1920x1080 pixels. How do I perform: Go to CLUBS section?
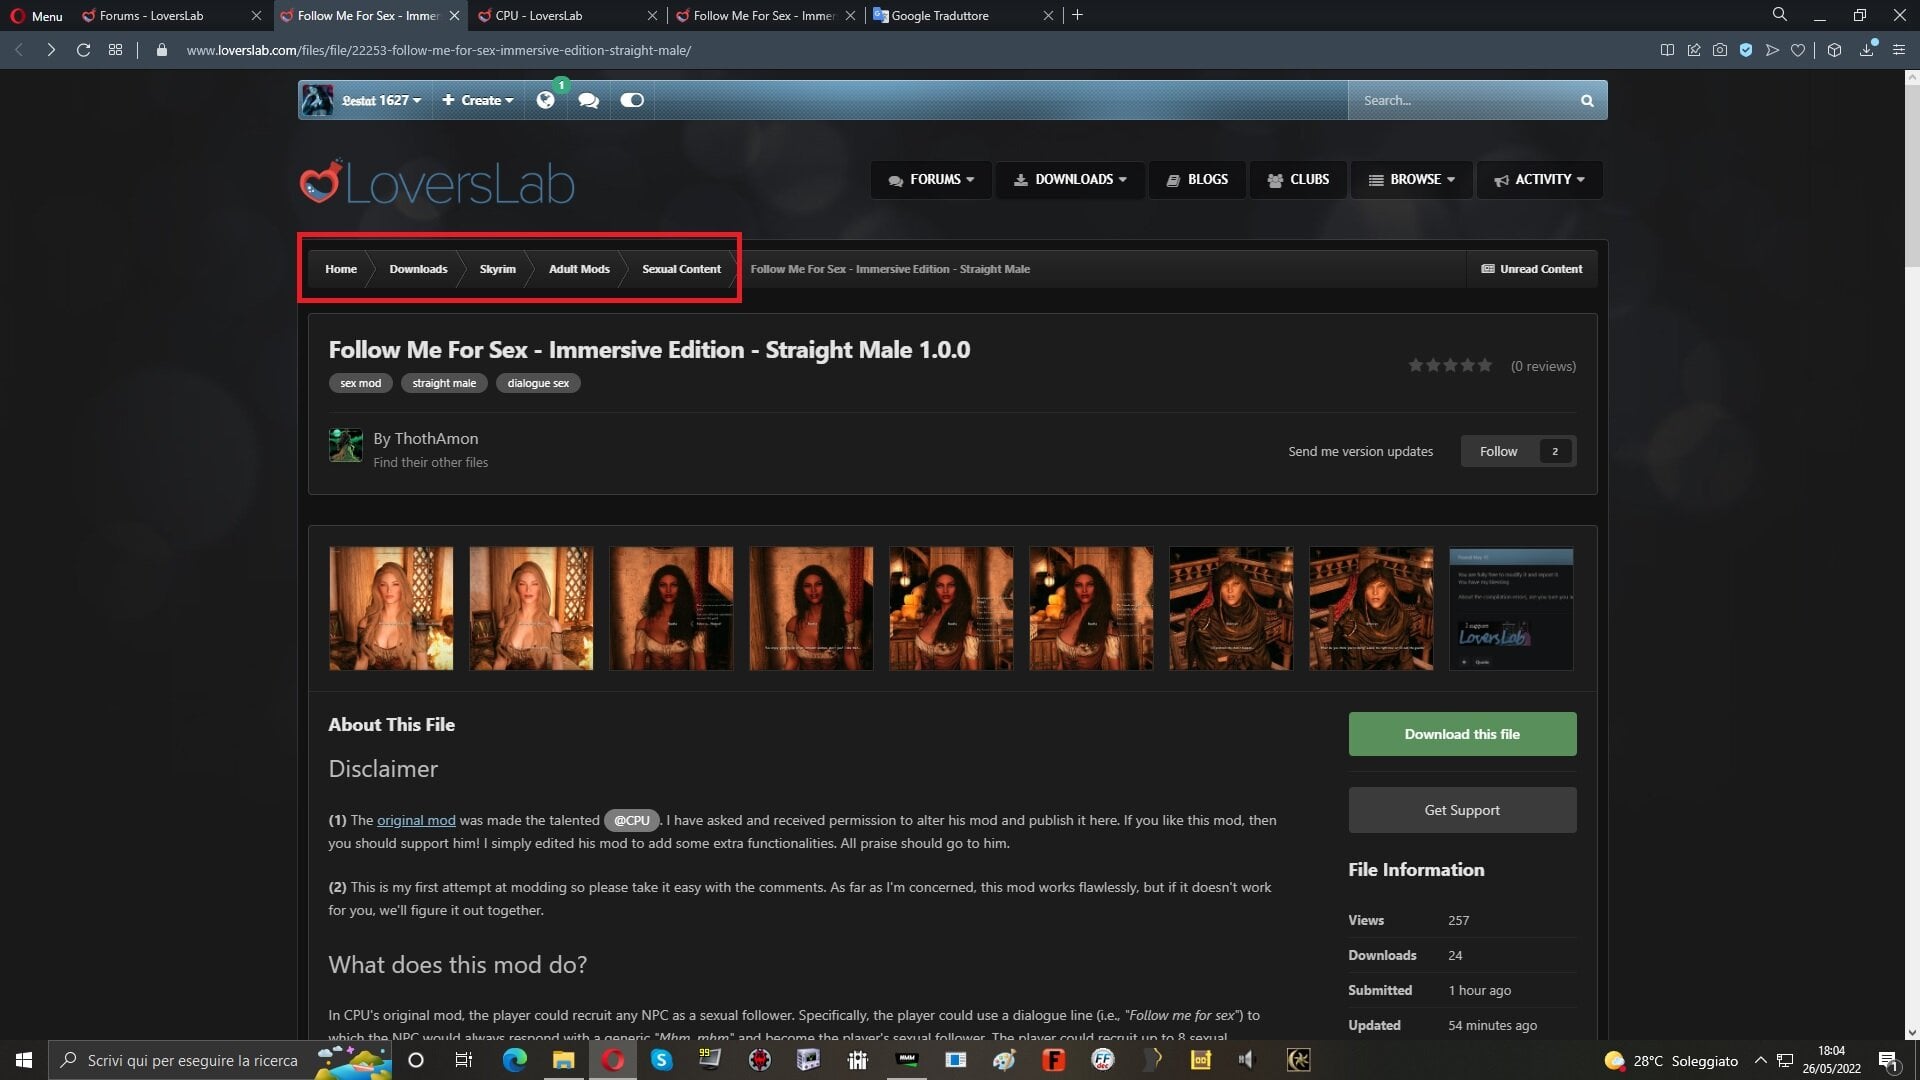(1298, 180)
